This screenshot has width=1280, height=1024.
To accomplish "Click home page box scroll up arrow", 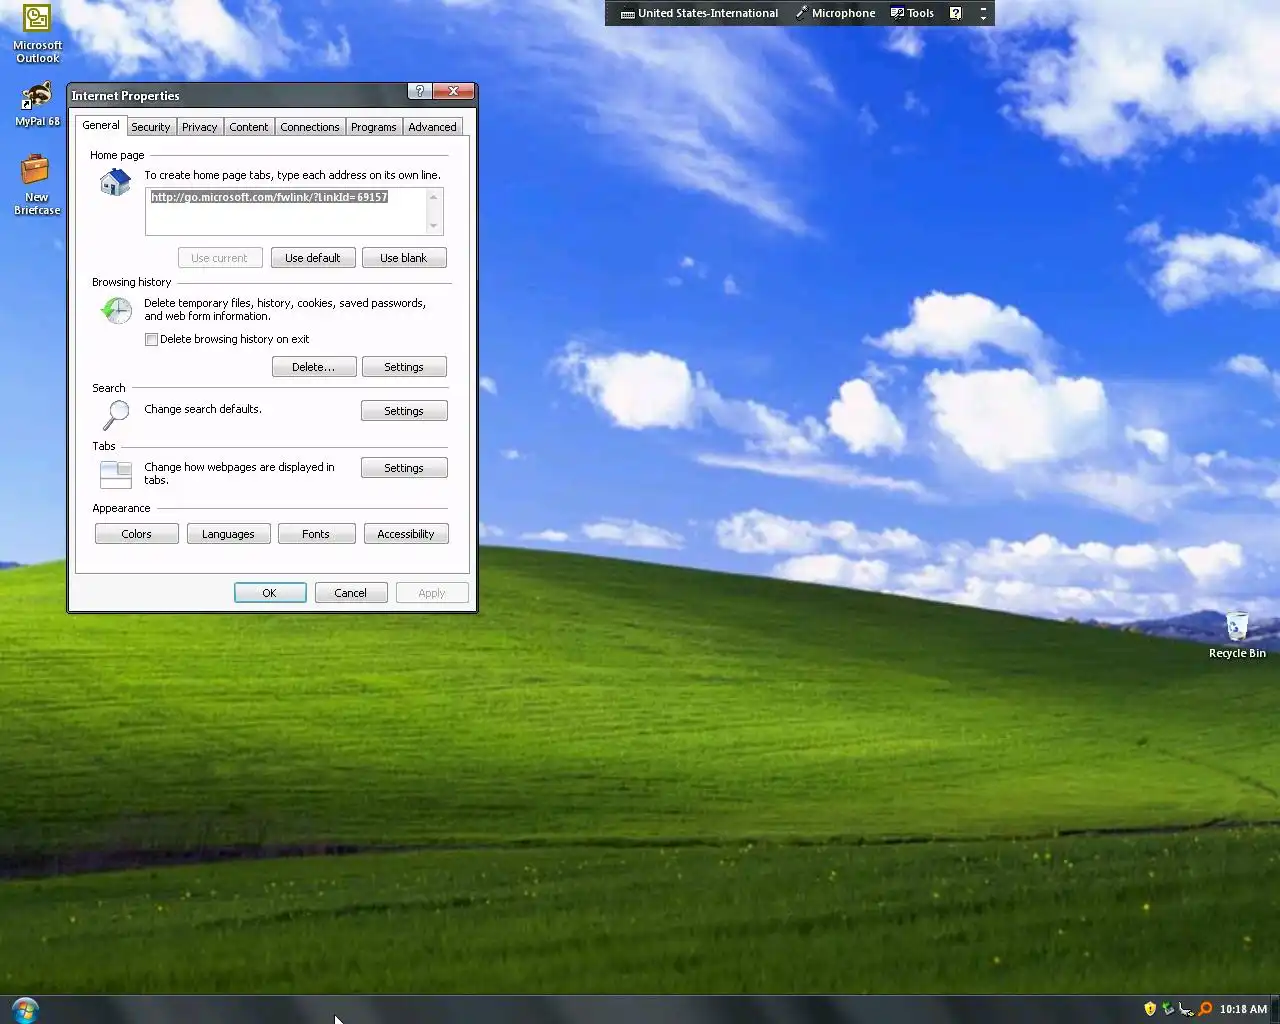I will tap(434, 197).
